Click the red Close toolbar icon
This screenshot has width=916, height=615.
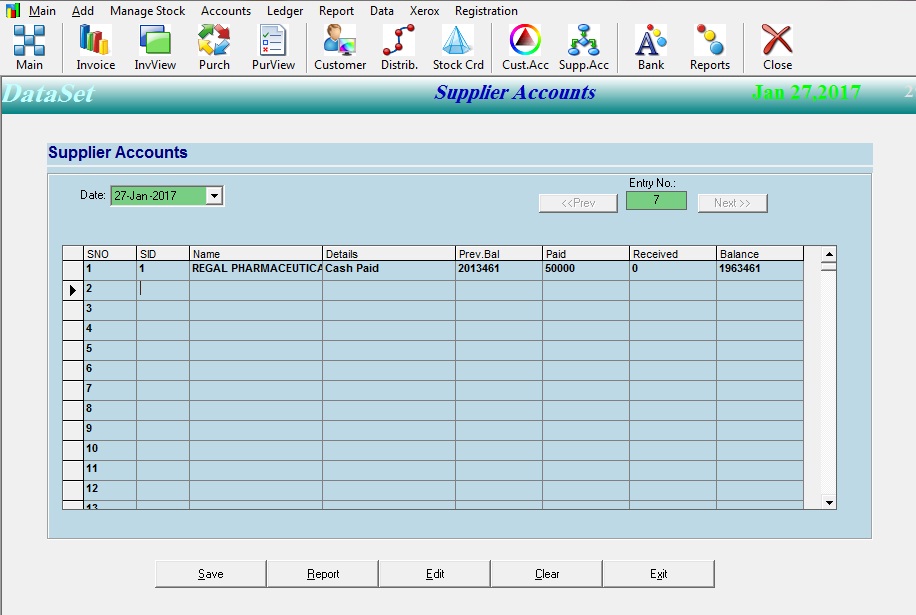[x=777, y=47]
